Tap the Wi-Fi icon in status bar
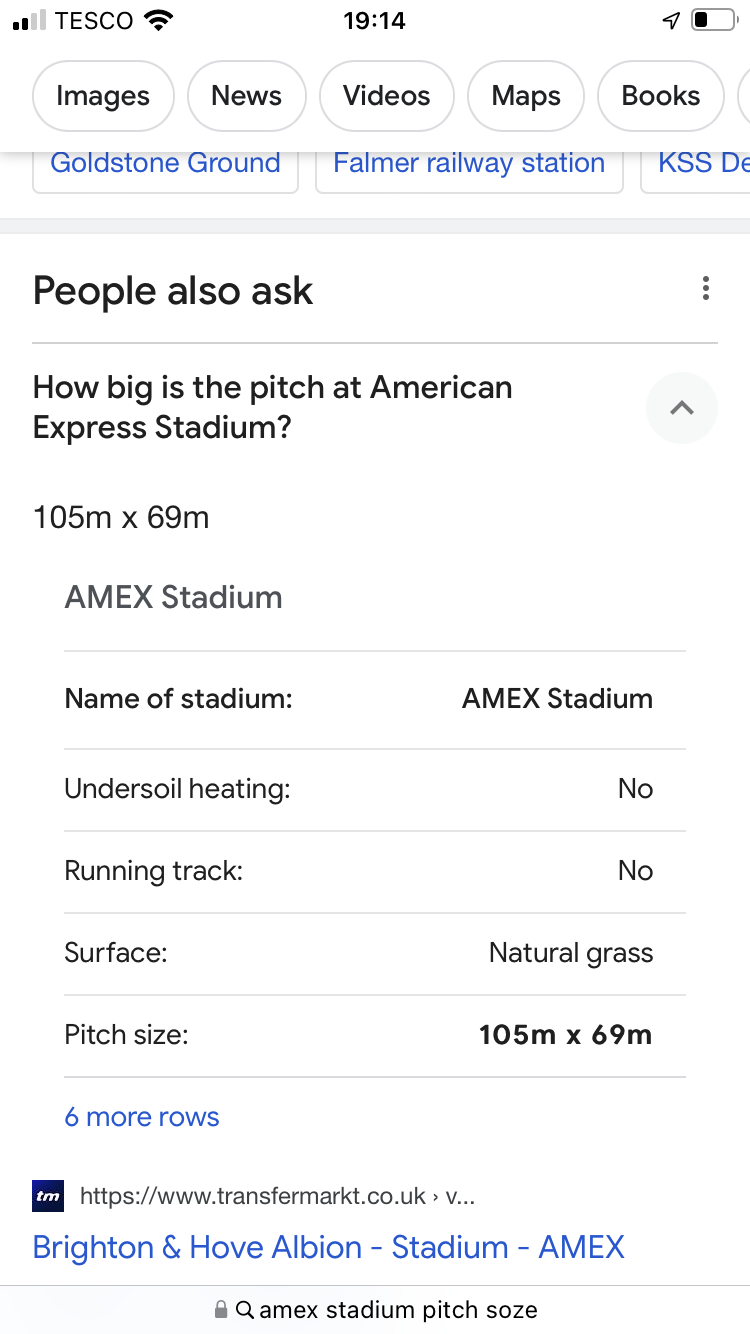750x1334 pixels. (x=158, y=21)
